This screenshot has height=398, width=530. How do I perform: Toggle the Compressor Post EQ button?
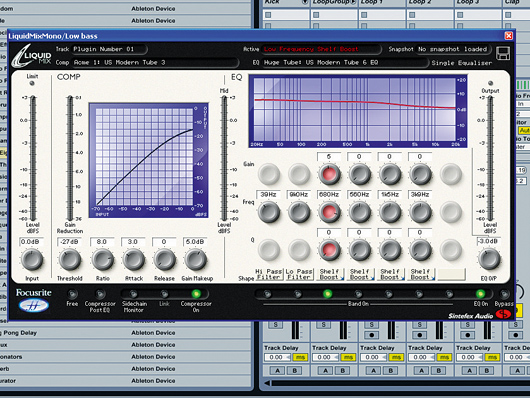(x=100, y=294)
